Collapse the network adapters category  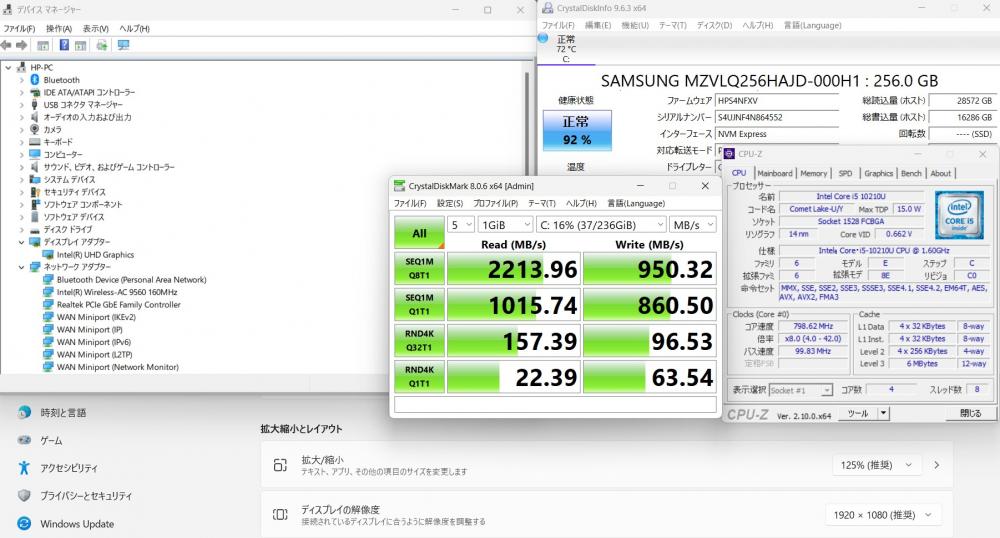(x=22, y=267)
